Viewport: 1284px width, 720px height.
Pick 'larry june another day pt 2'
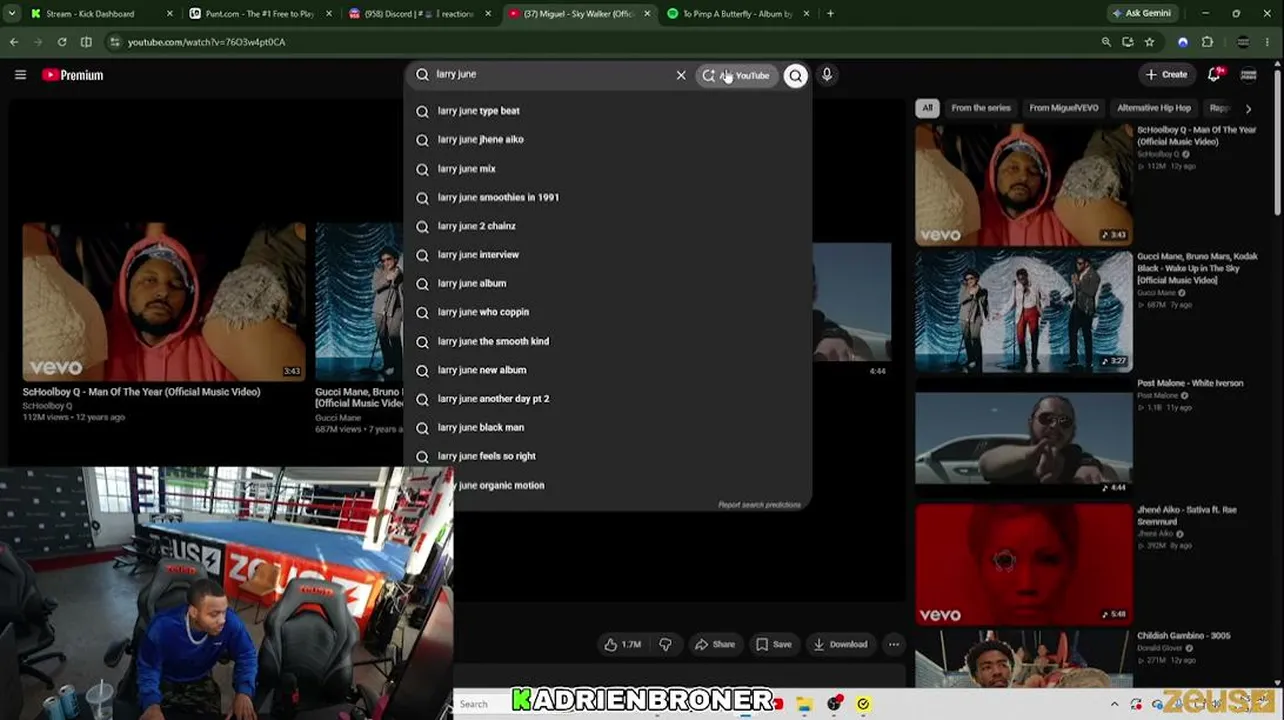[608, 399]
